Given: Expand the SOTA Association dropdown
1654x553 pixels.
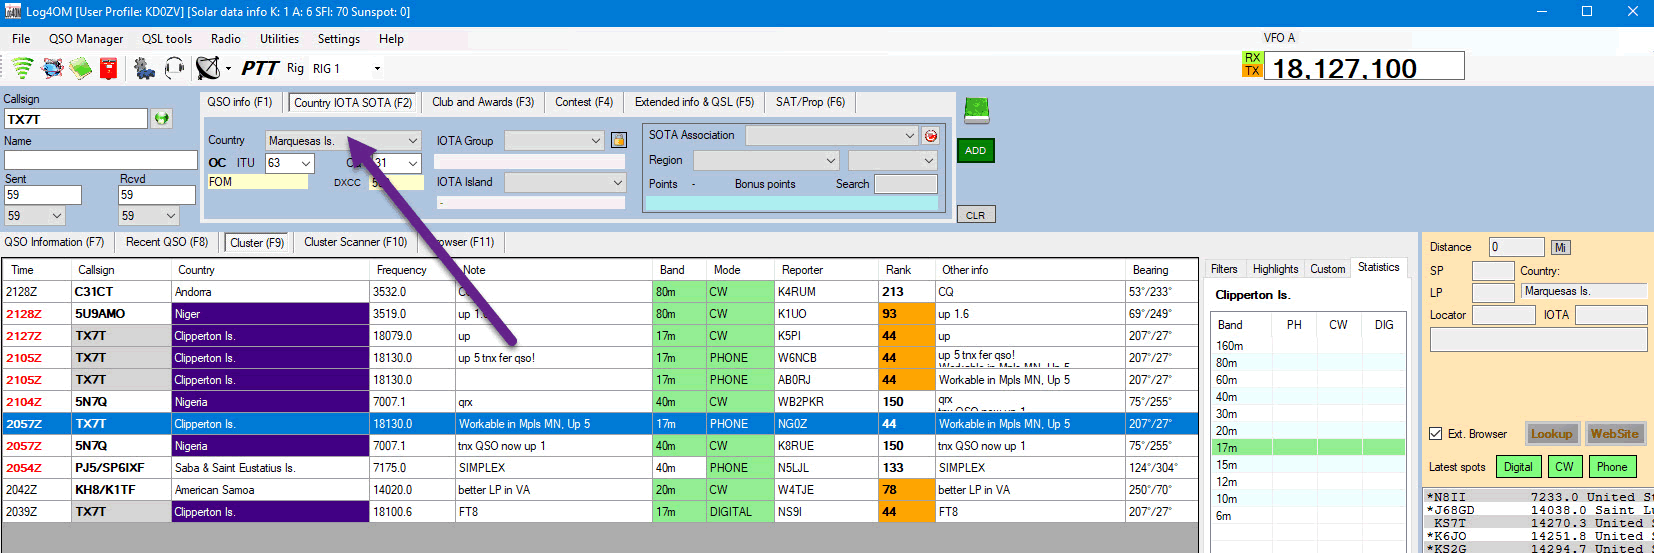Looking at the screenshot, I should (x=832, y=135).
